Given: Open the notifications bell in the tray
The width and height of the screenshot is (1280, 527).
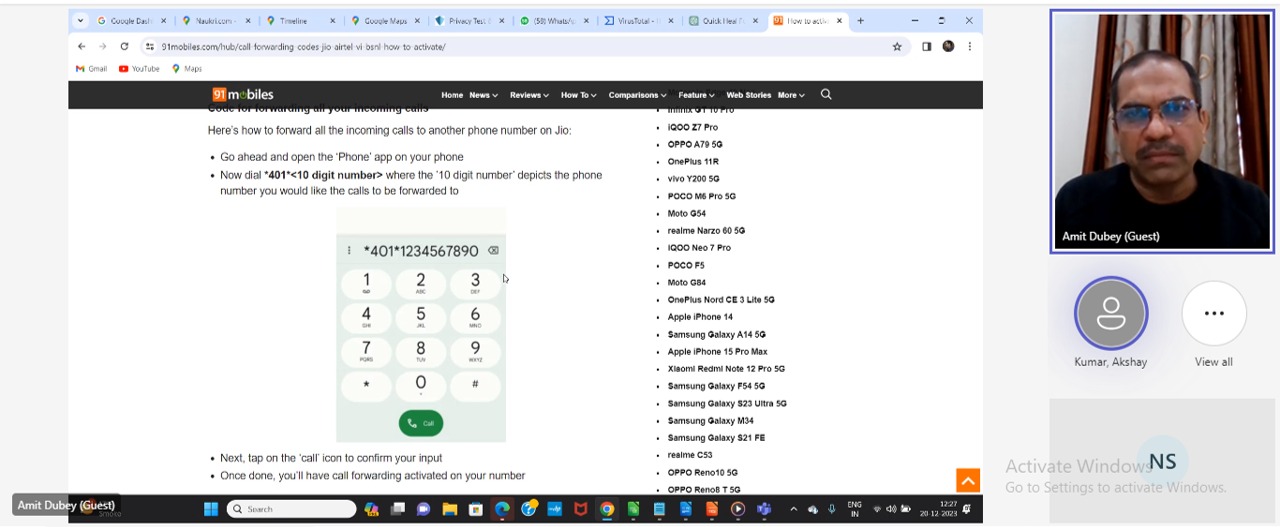Looking at the screenshot, I should click(966, 509).
